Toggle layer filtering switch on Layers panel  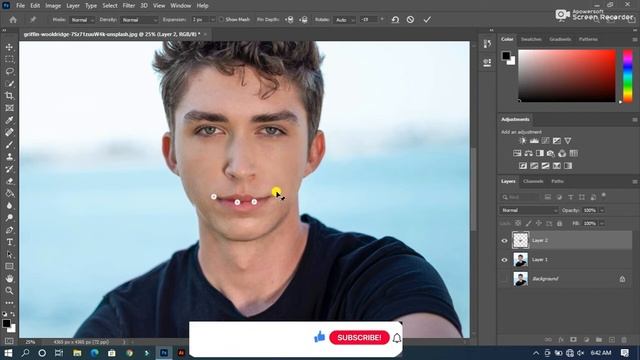point(604,196)
